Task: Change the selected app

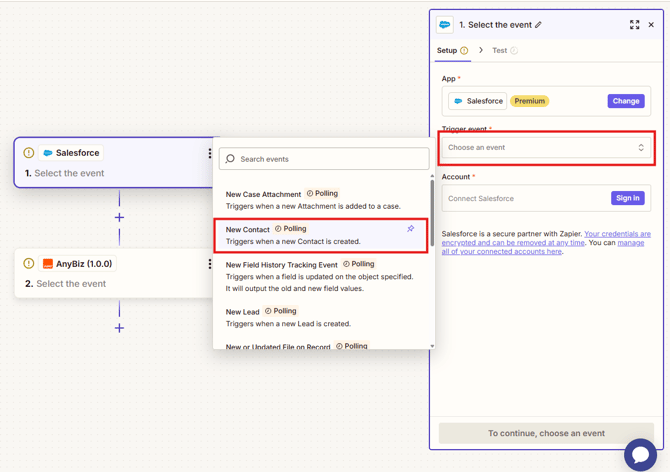Action: tap(626, 101)
